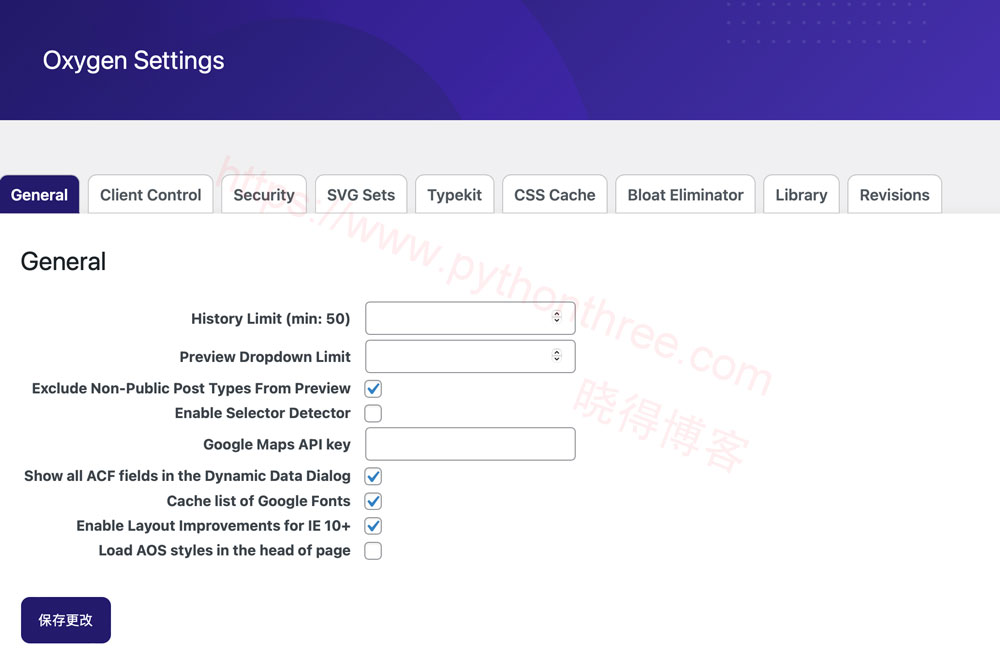Click the General section heading
The image size is (1000, 648).
click(x=63, y=261)
